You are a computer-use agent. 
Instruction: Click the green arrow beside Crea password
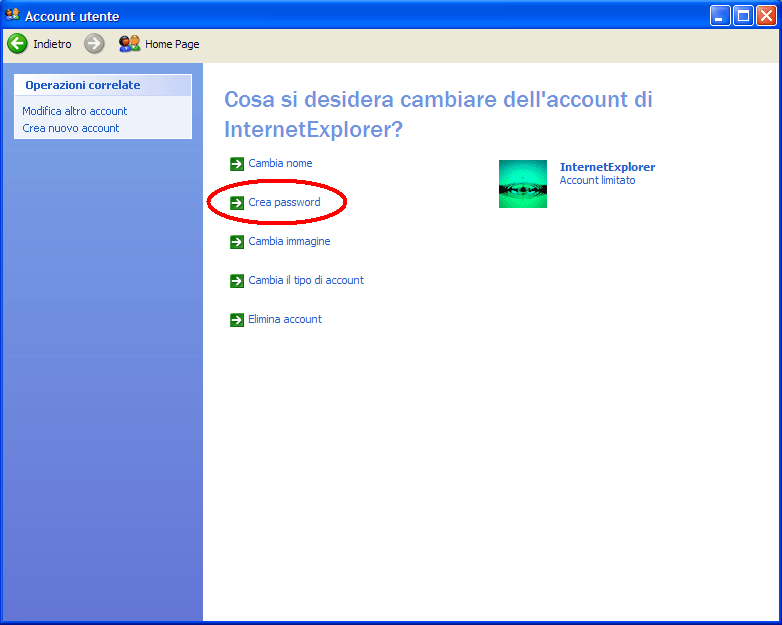[237, 203]
